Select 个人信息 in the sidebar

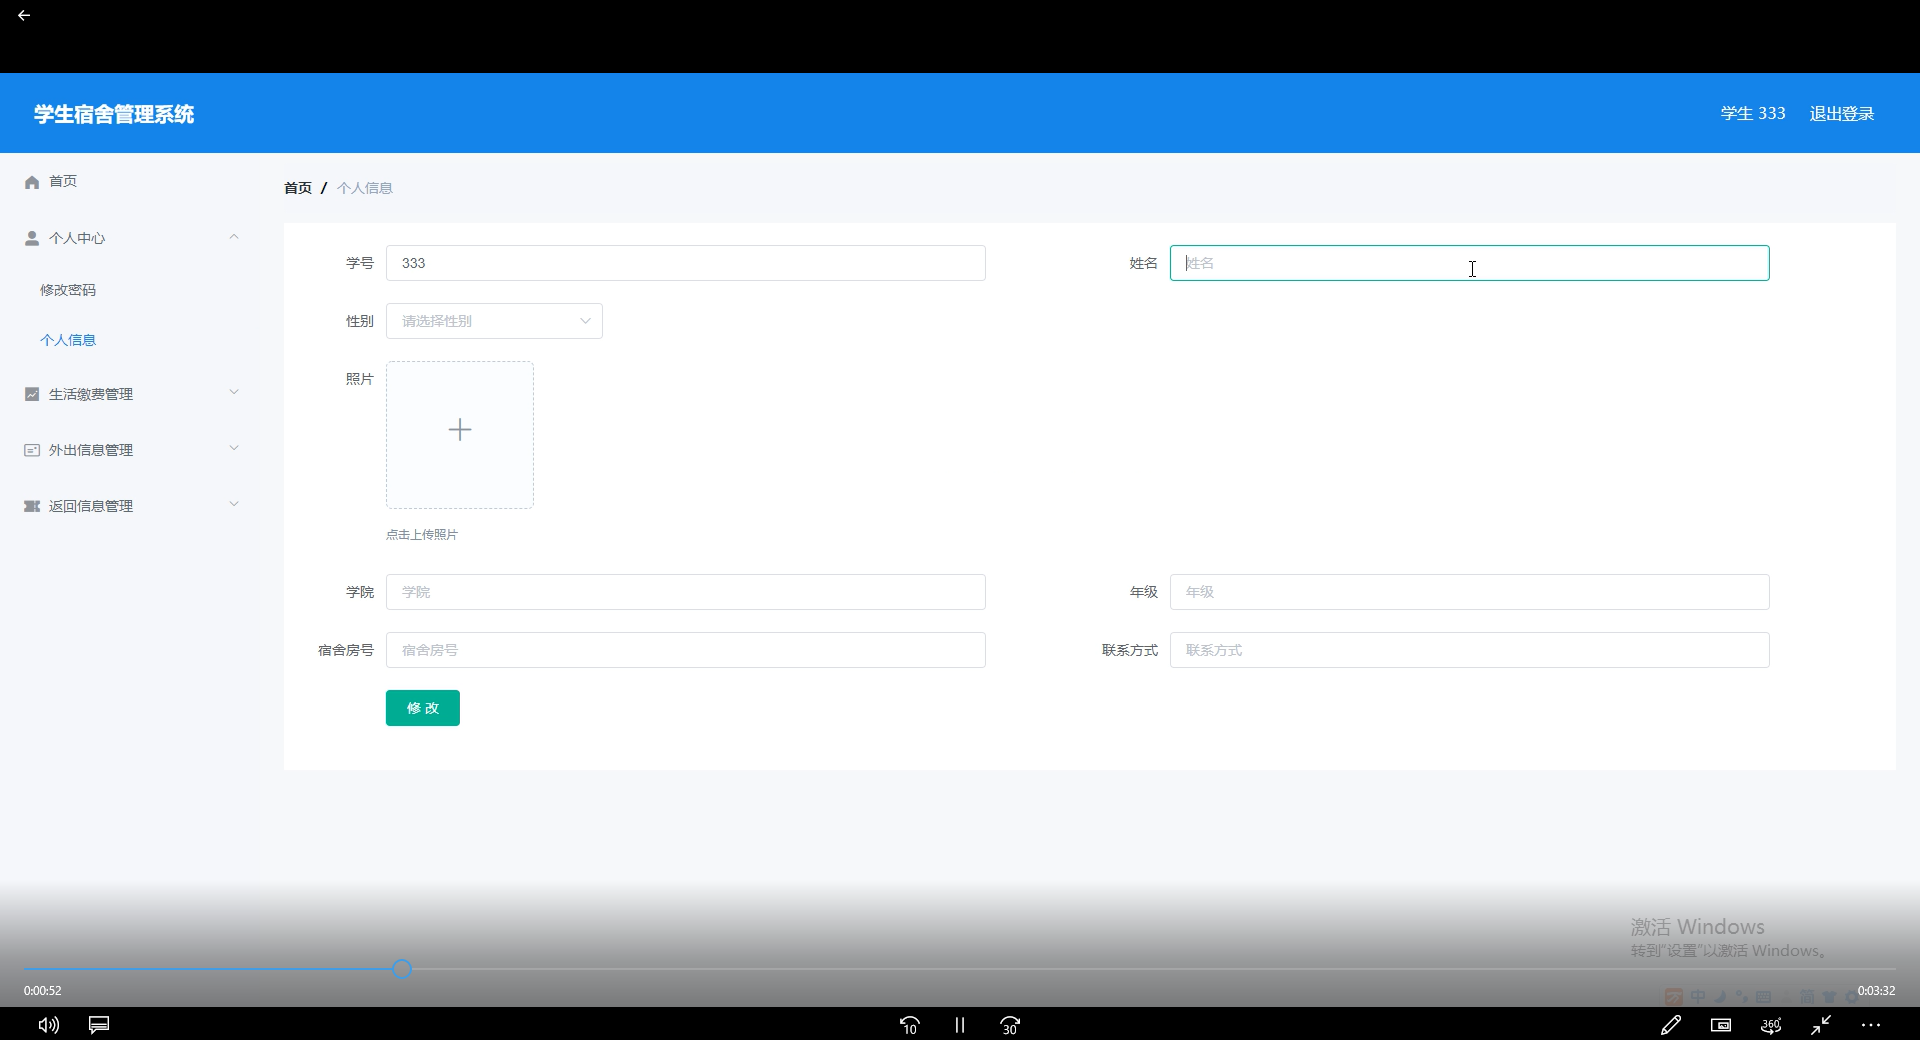(68, 340)
